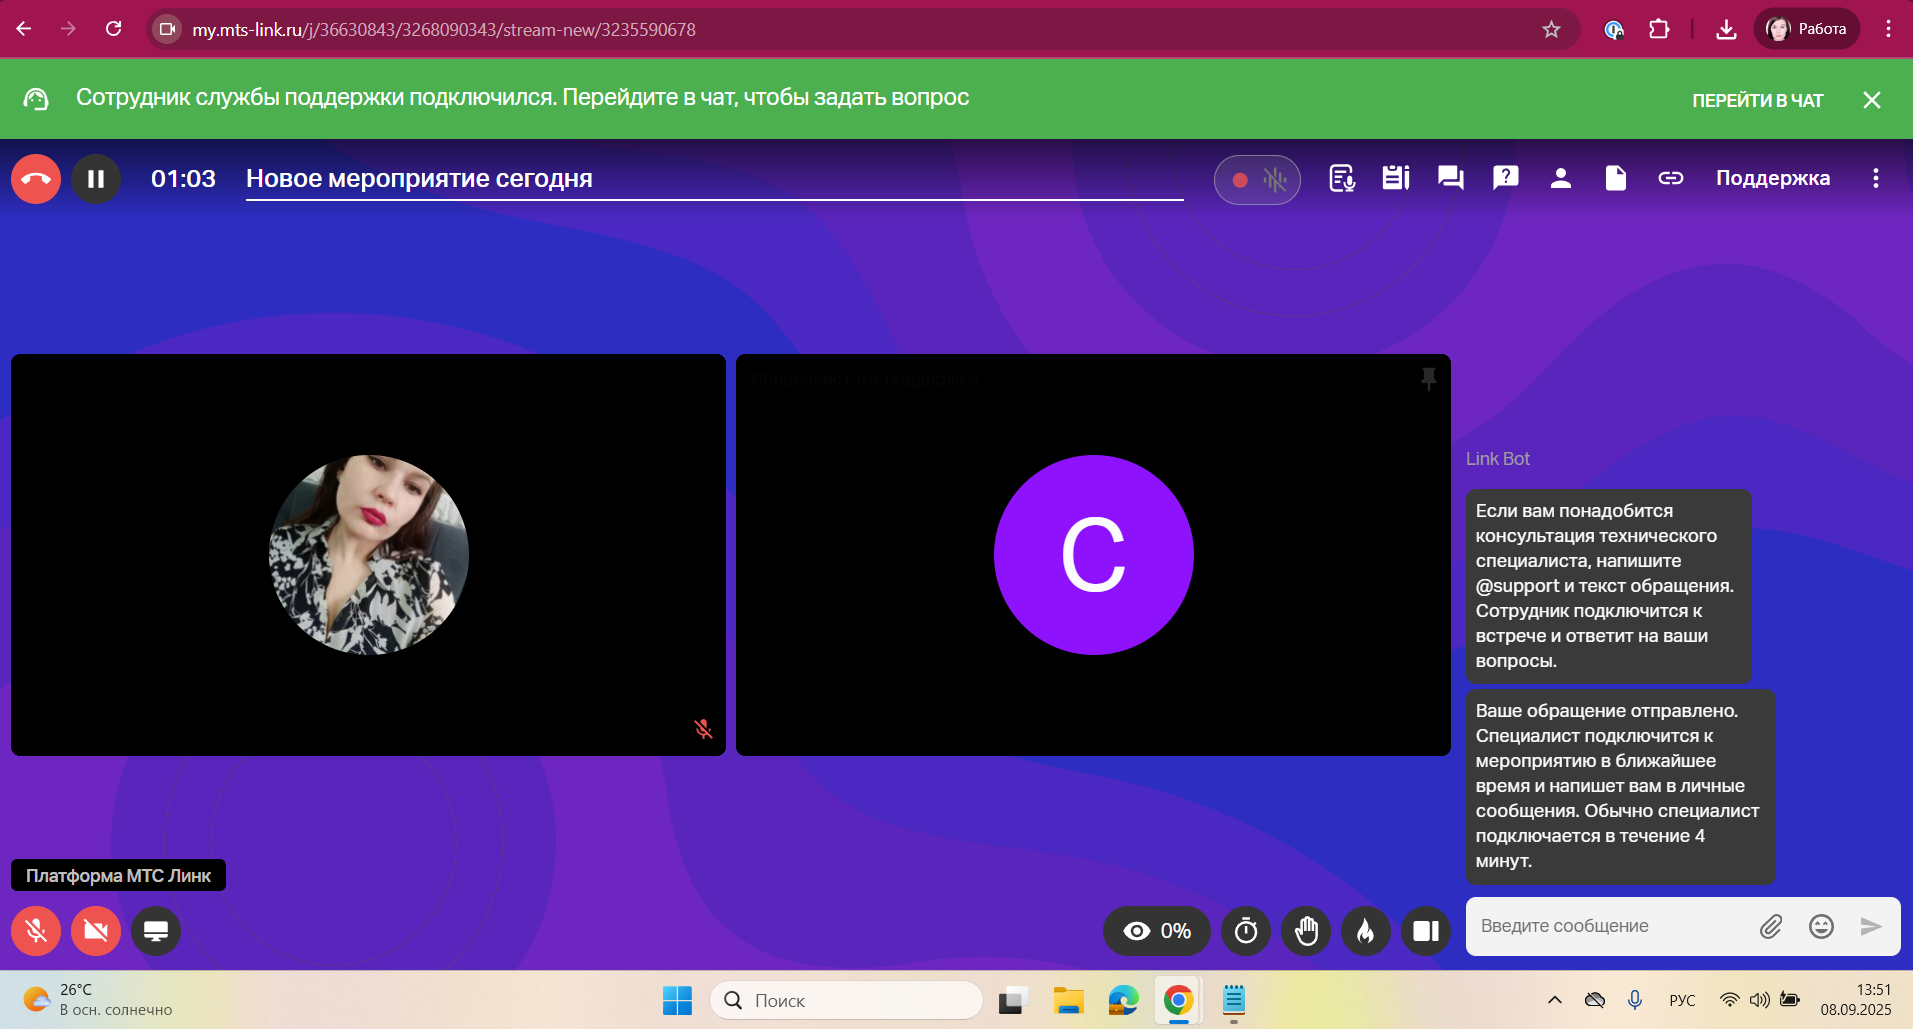Open the files panel icon
The width and height of the screenshot is (1913, 1029).
coord(1615,178)
